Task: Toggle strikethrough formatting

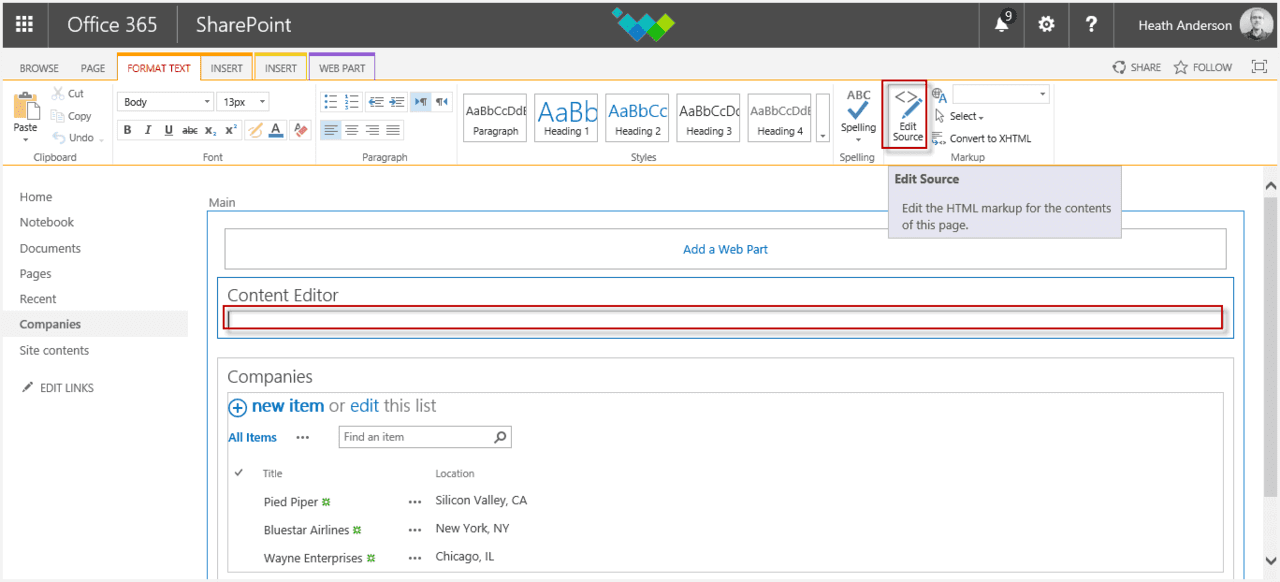Action: (x=189, y=130)
